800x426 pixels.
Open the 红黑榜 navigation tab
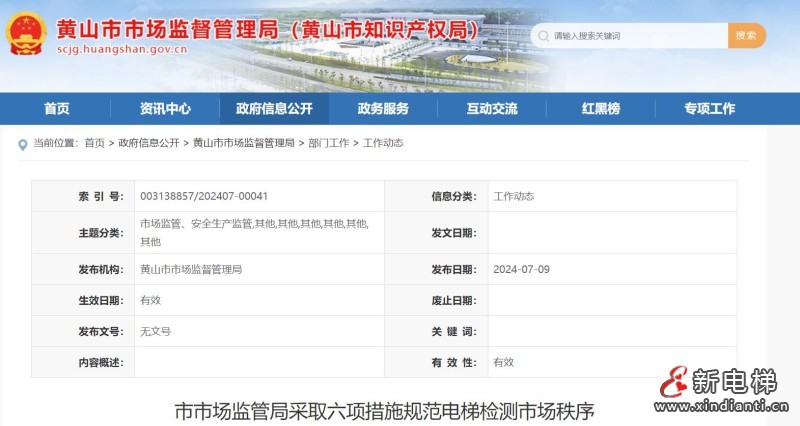pyautogui.click(x=601, y=109)
